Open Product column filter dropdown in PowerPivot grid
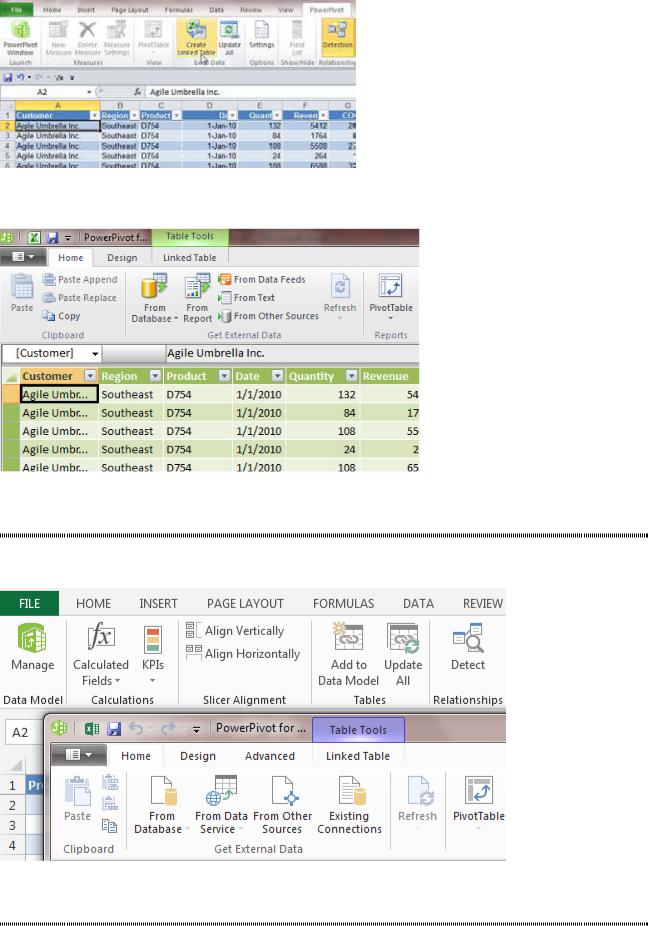The width and height of the screenshot is (648, 926). 224,376
